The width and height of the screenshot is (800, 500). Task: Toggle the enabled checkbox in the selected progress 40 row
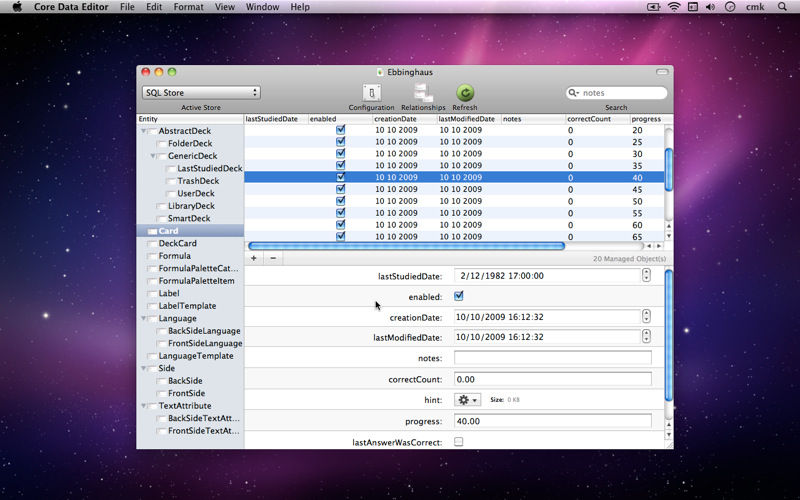point(340,177)
